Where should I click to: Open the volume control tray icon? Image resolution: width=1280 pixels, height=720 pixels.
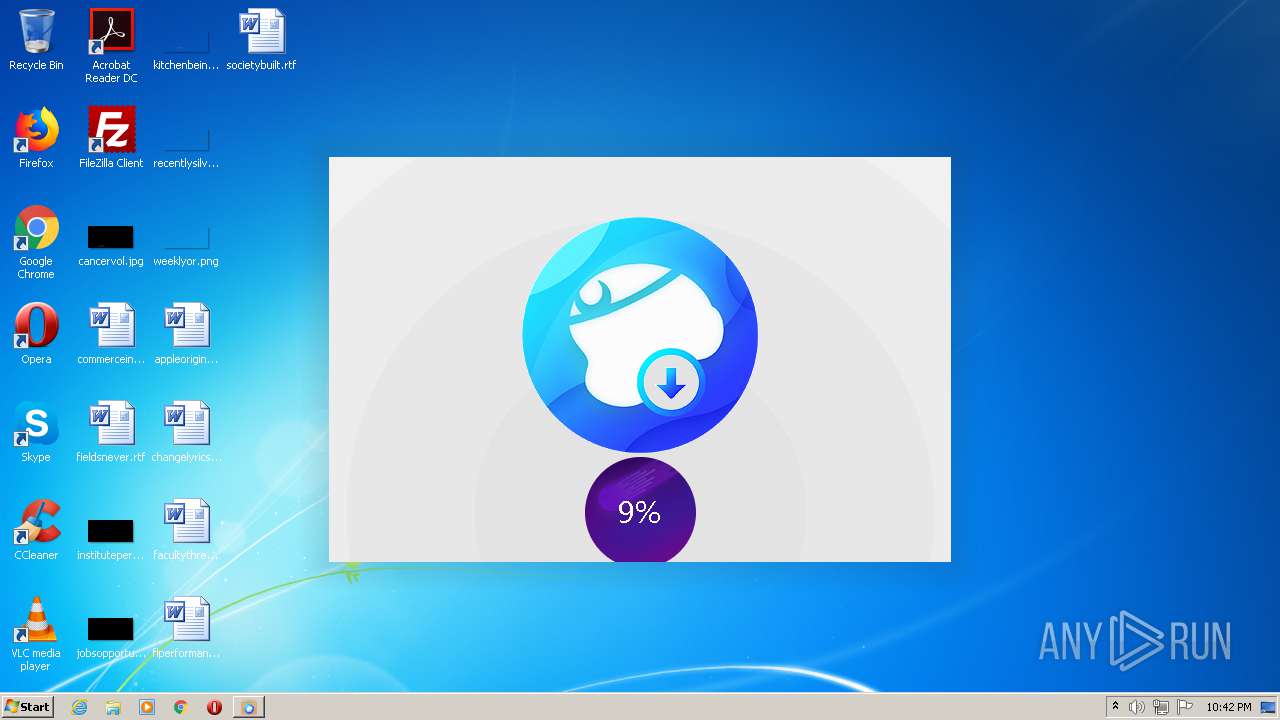1137,707
